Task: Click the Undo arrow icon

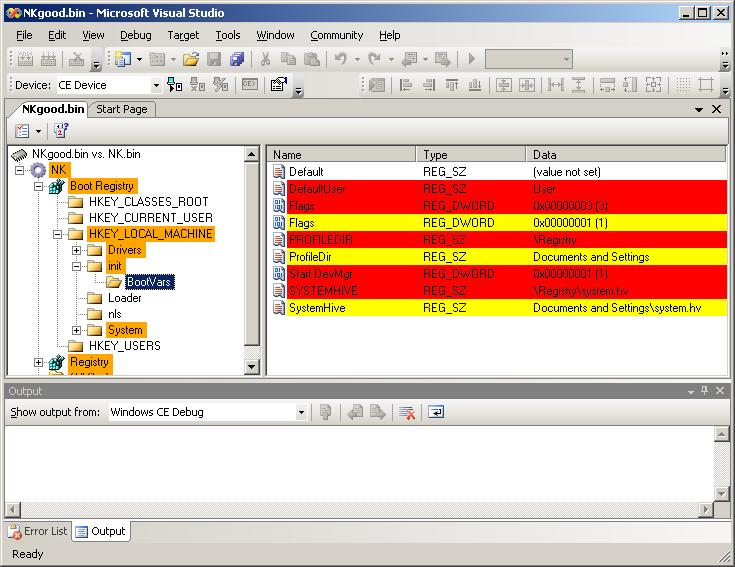Action: tap(341, 59)
